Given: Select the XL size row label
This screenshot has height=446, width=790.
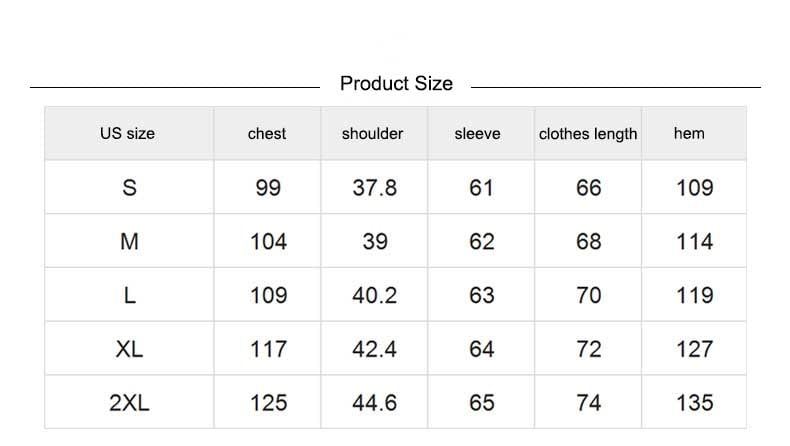Looking at the screenshot, I should pos(129,350).
